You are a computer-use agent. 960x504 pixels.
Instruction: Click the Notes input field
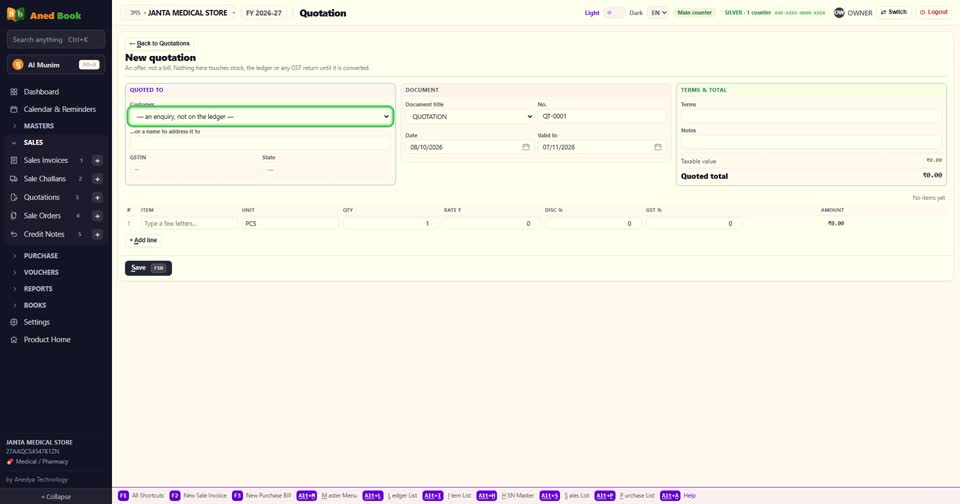tap(811, 141)
